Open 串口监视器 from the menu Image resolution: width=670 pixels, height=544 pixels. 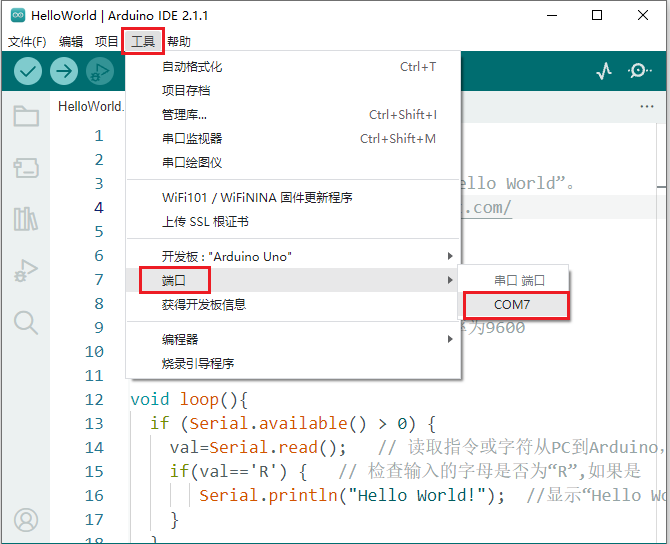pyautogui.click(x=294, y=138)
